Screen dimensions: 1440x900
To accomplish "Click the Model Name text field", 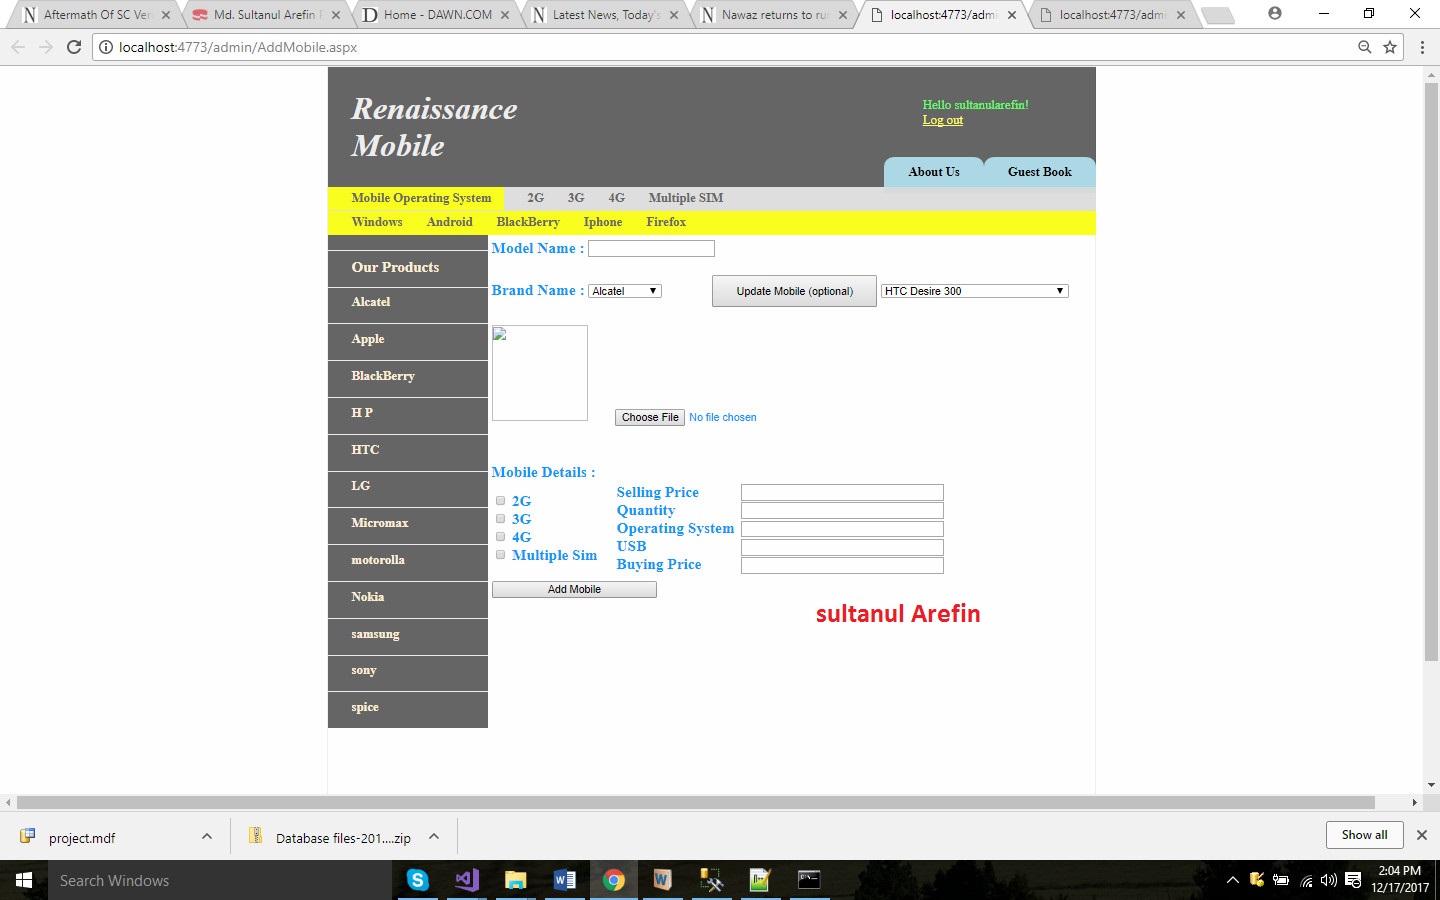I will pos(651,249).
